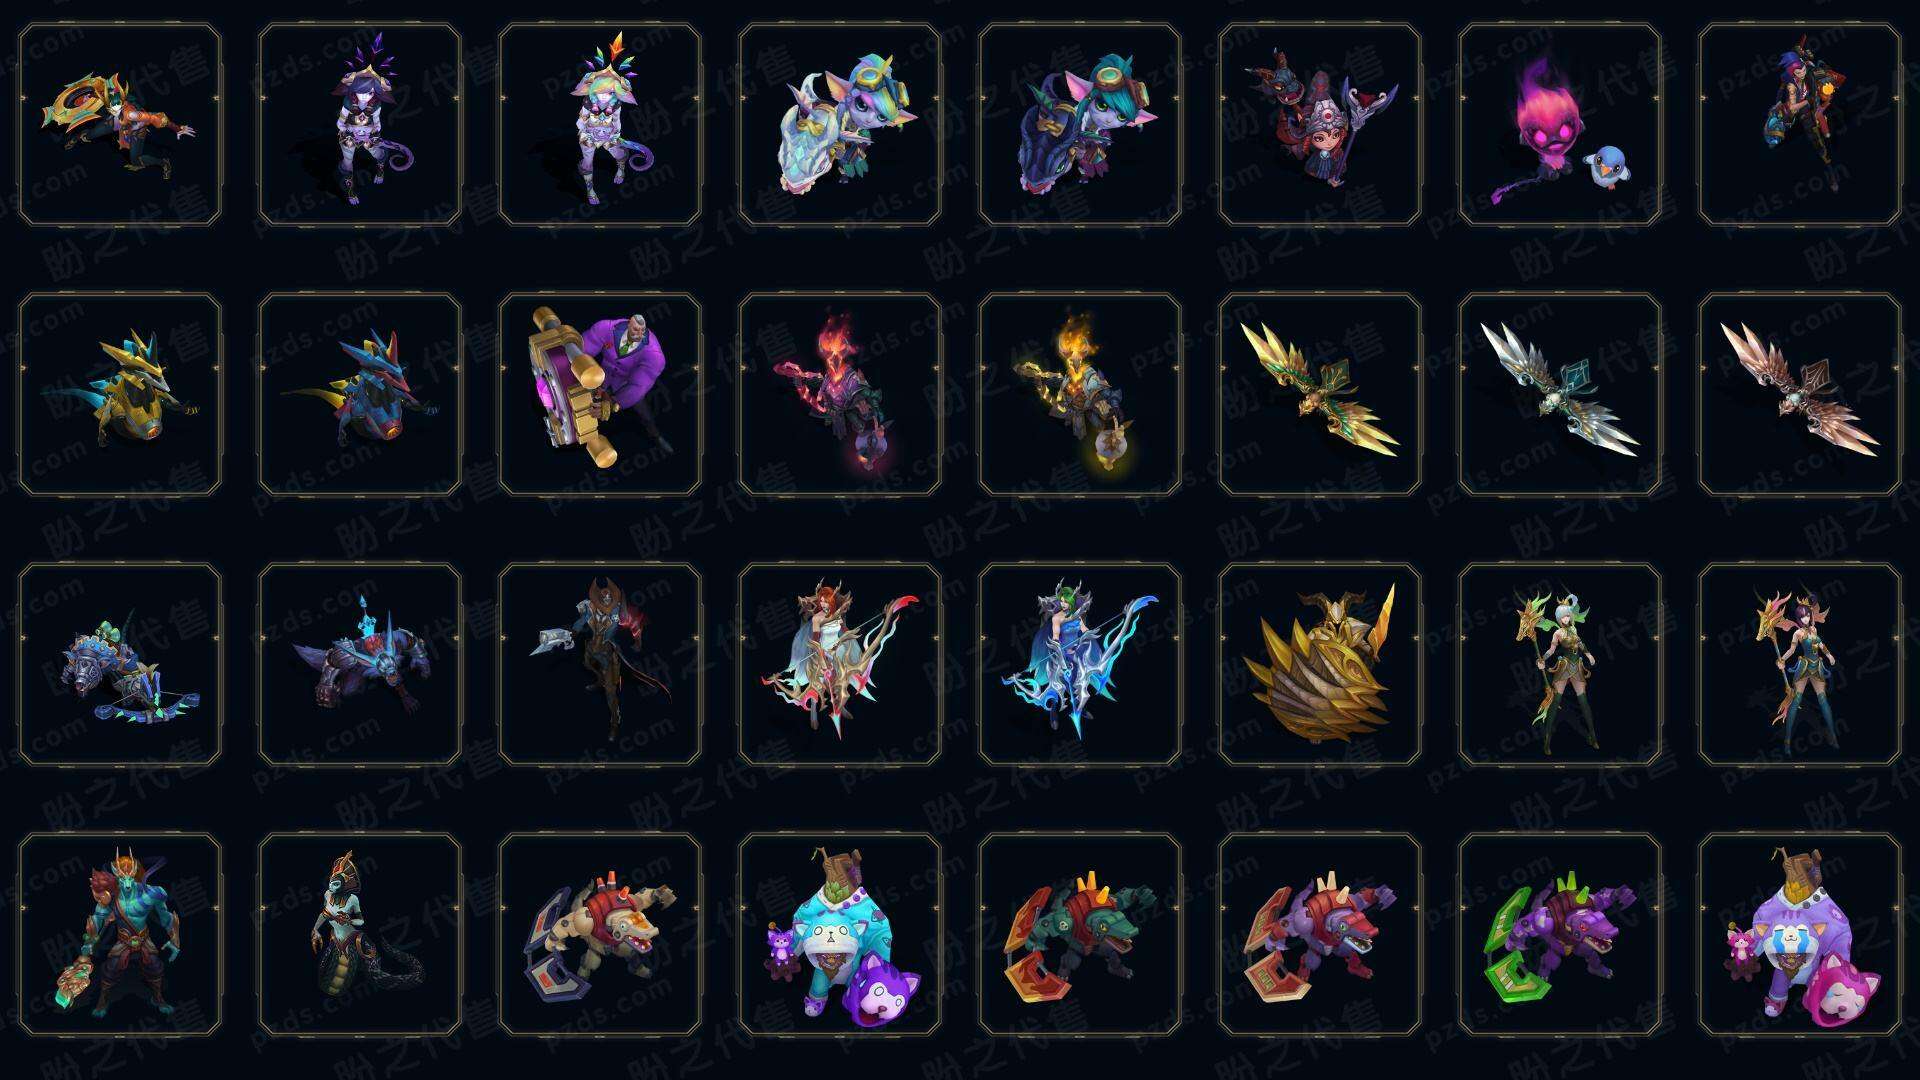Open the bronze rose-gold wing blade
Screen dimensions: 1920x1080
click(x=1800, y=394)
